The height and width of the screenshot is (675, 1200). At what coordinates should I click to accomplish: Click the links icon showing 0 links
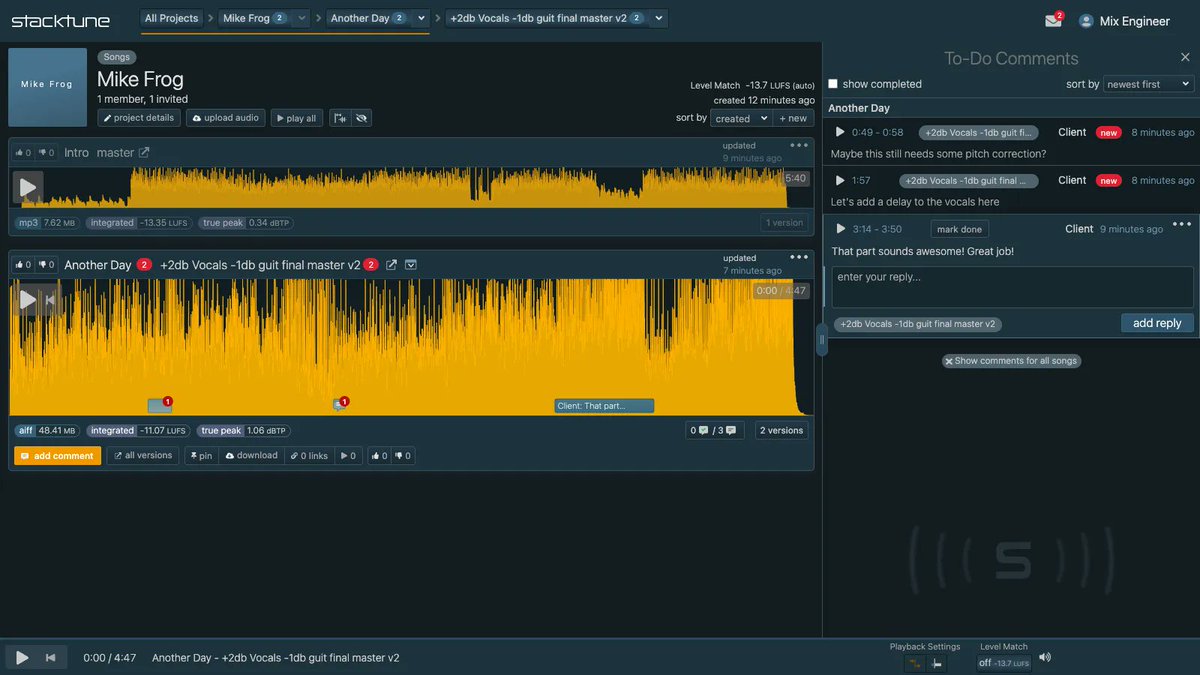[308, 455]
